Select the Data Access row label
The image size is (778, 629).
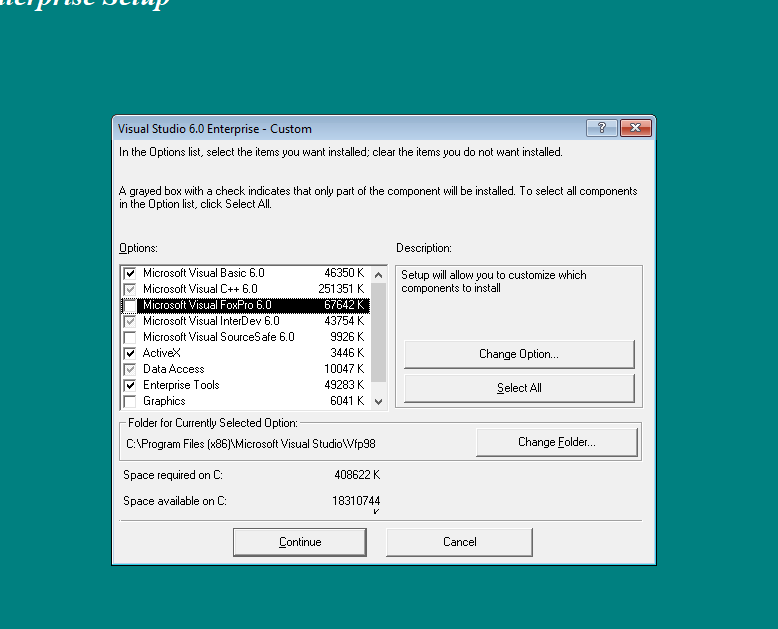tap(173, 369)
